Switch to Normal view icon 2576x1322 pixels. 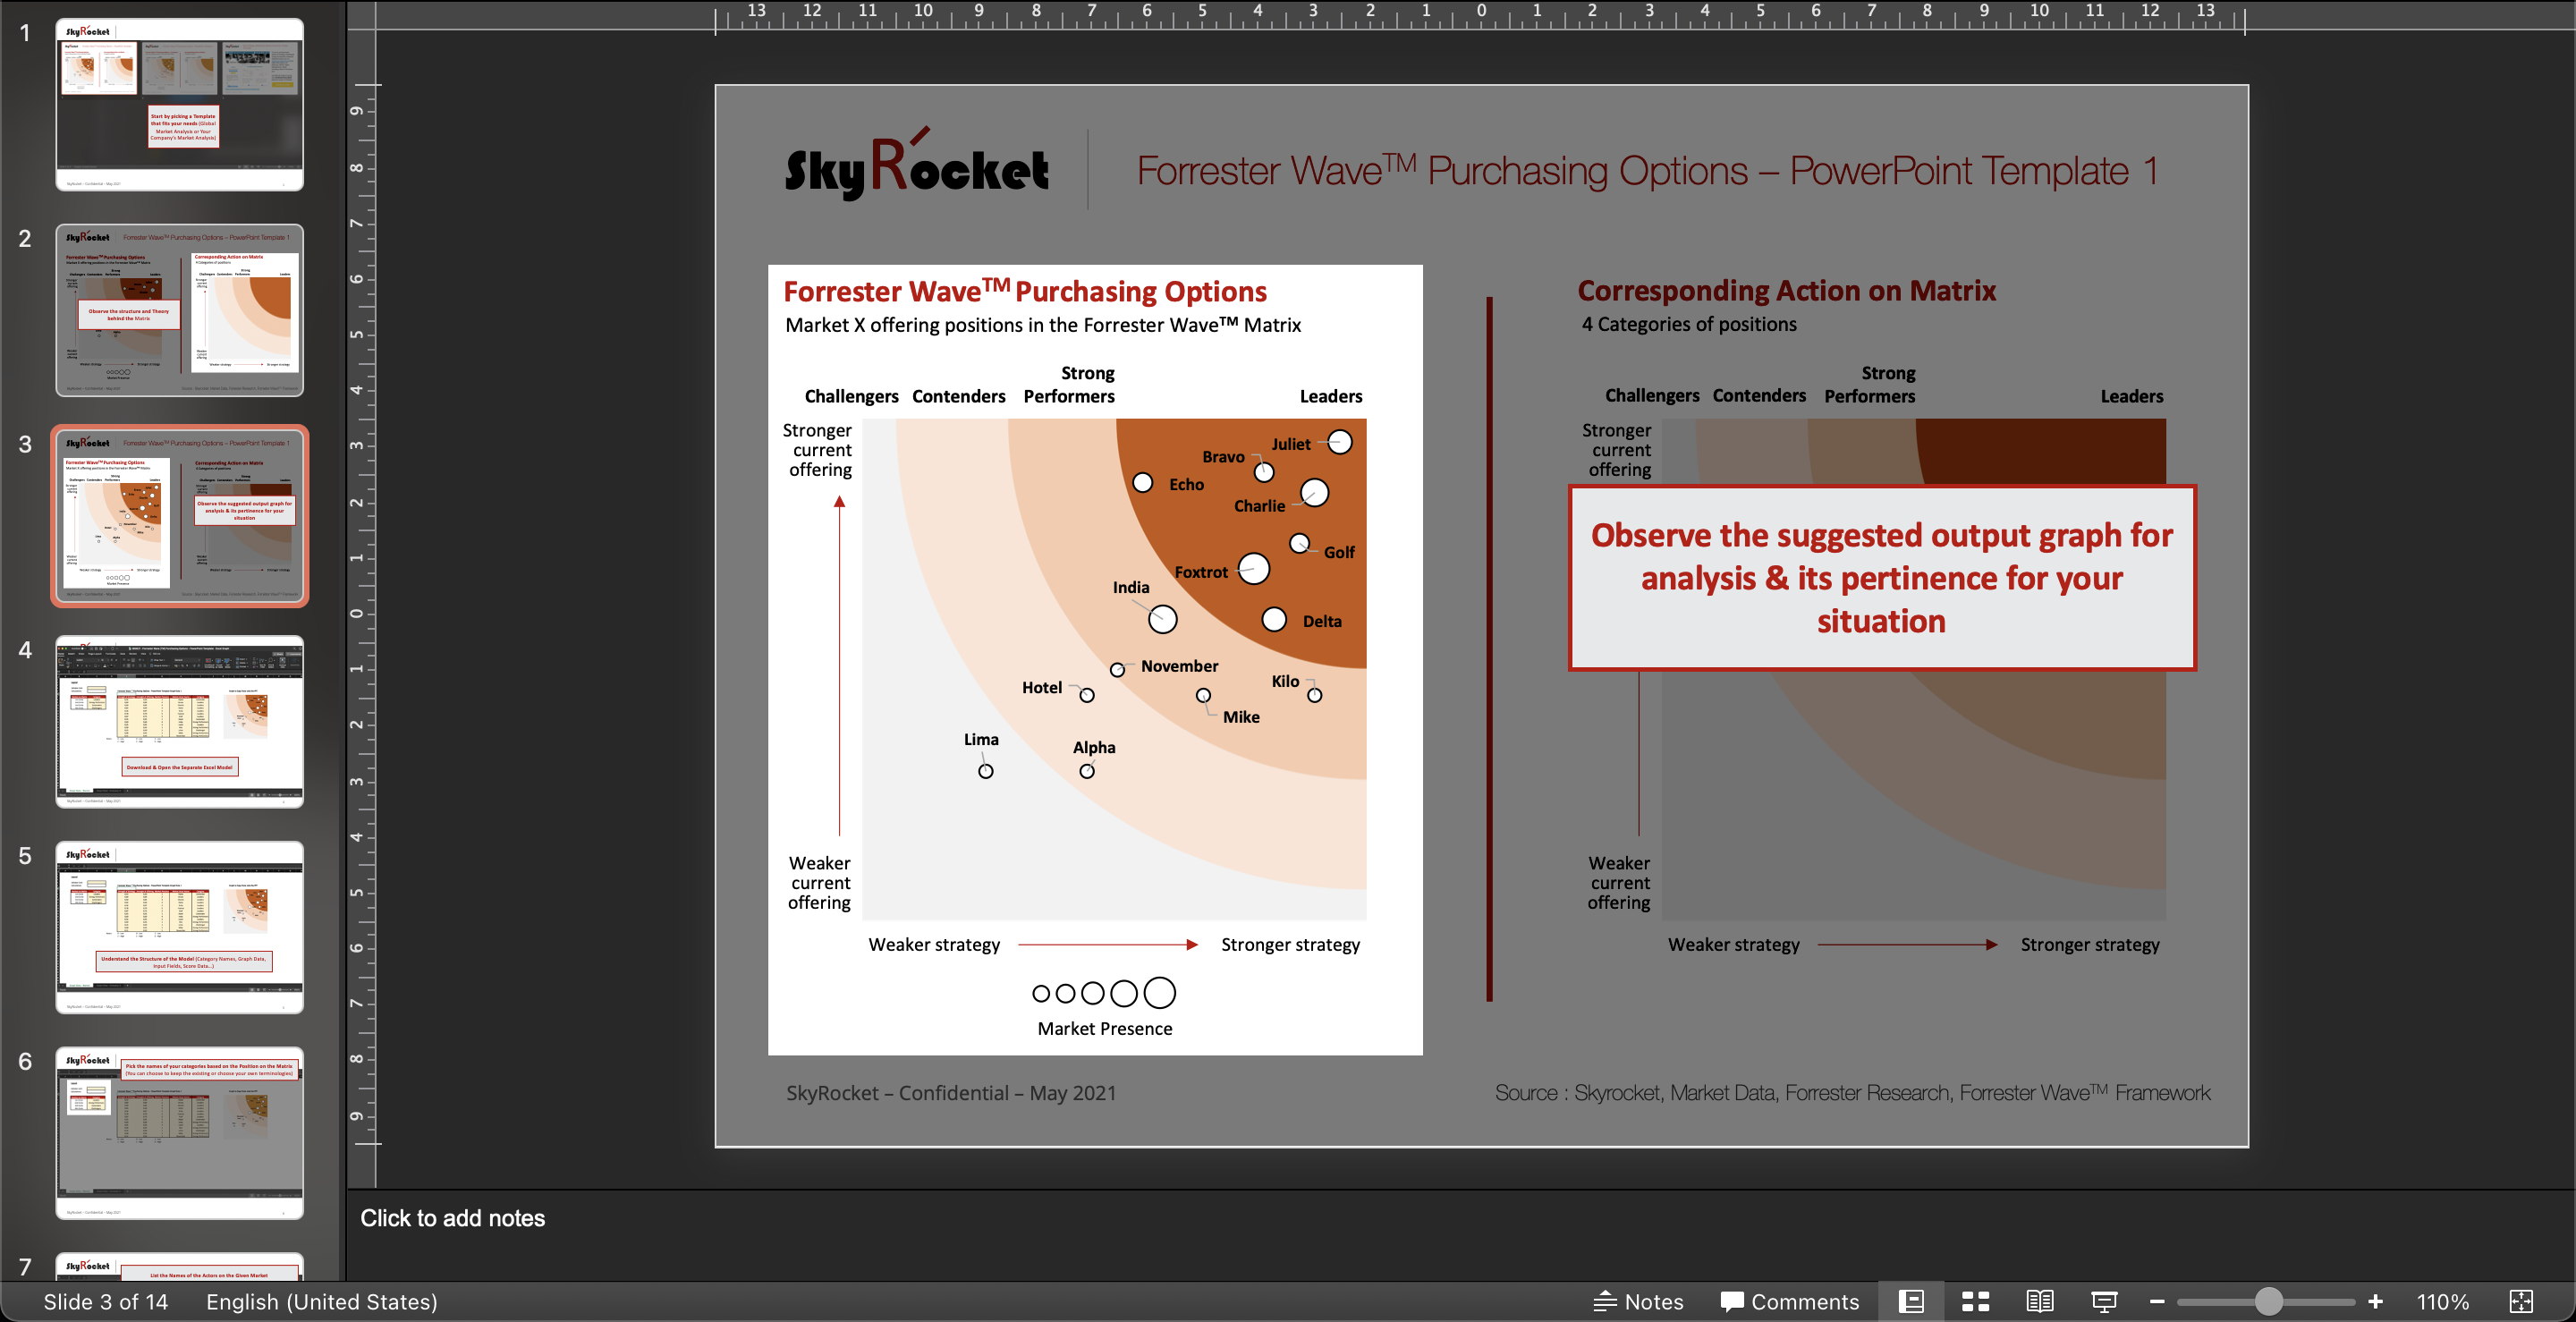click(x=1911, y=1301)
